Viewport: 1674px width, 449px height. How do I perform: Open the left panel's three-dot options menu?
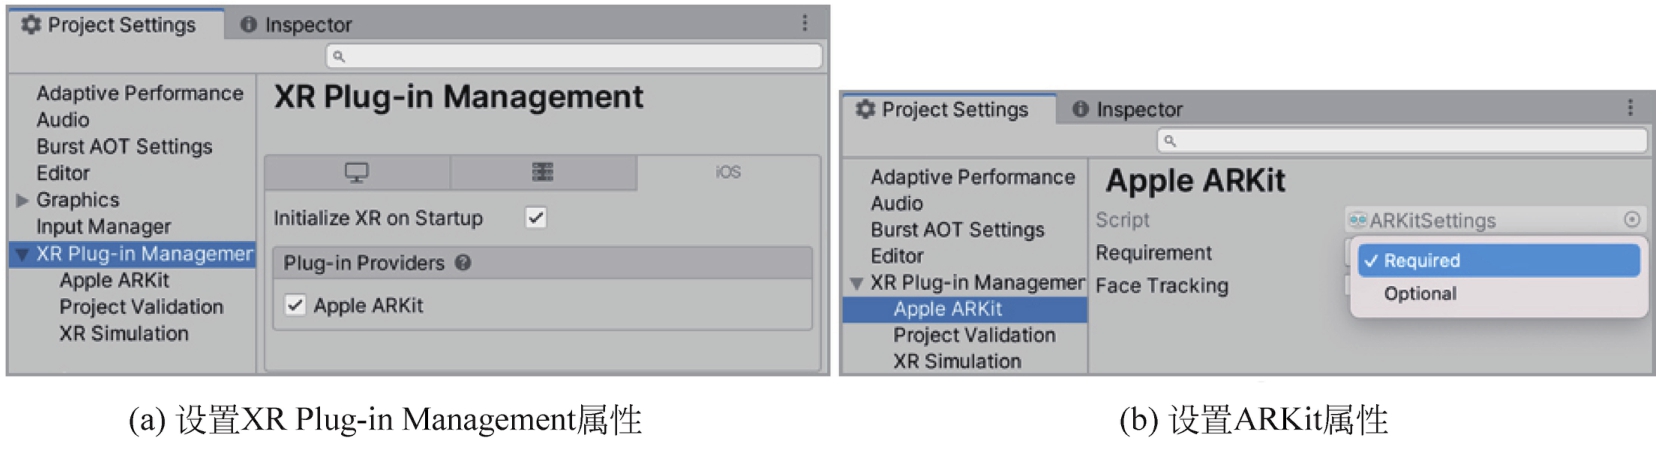click(x=805, y=23)
